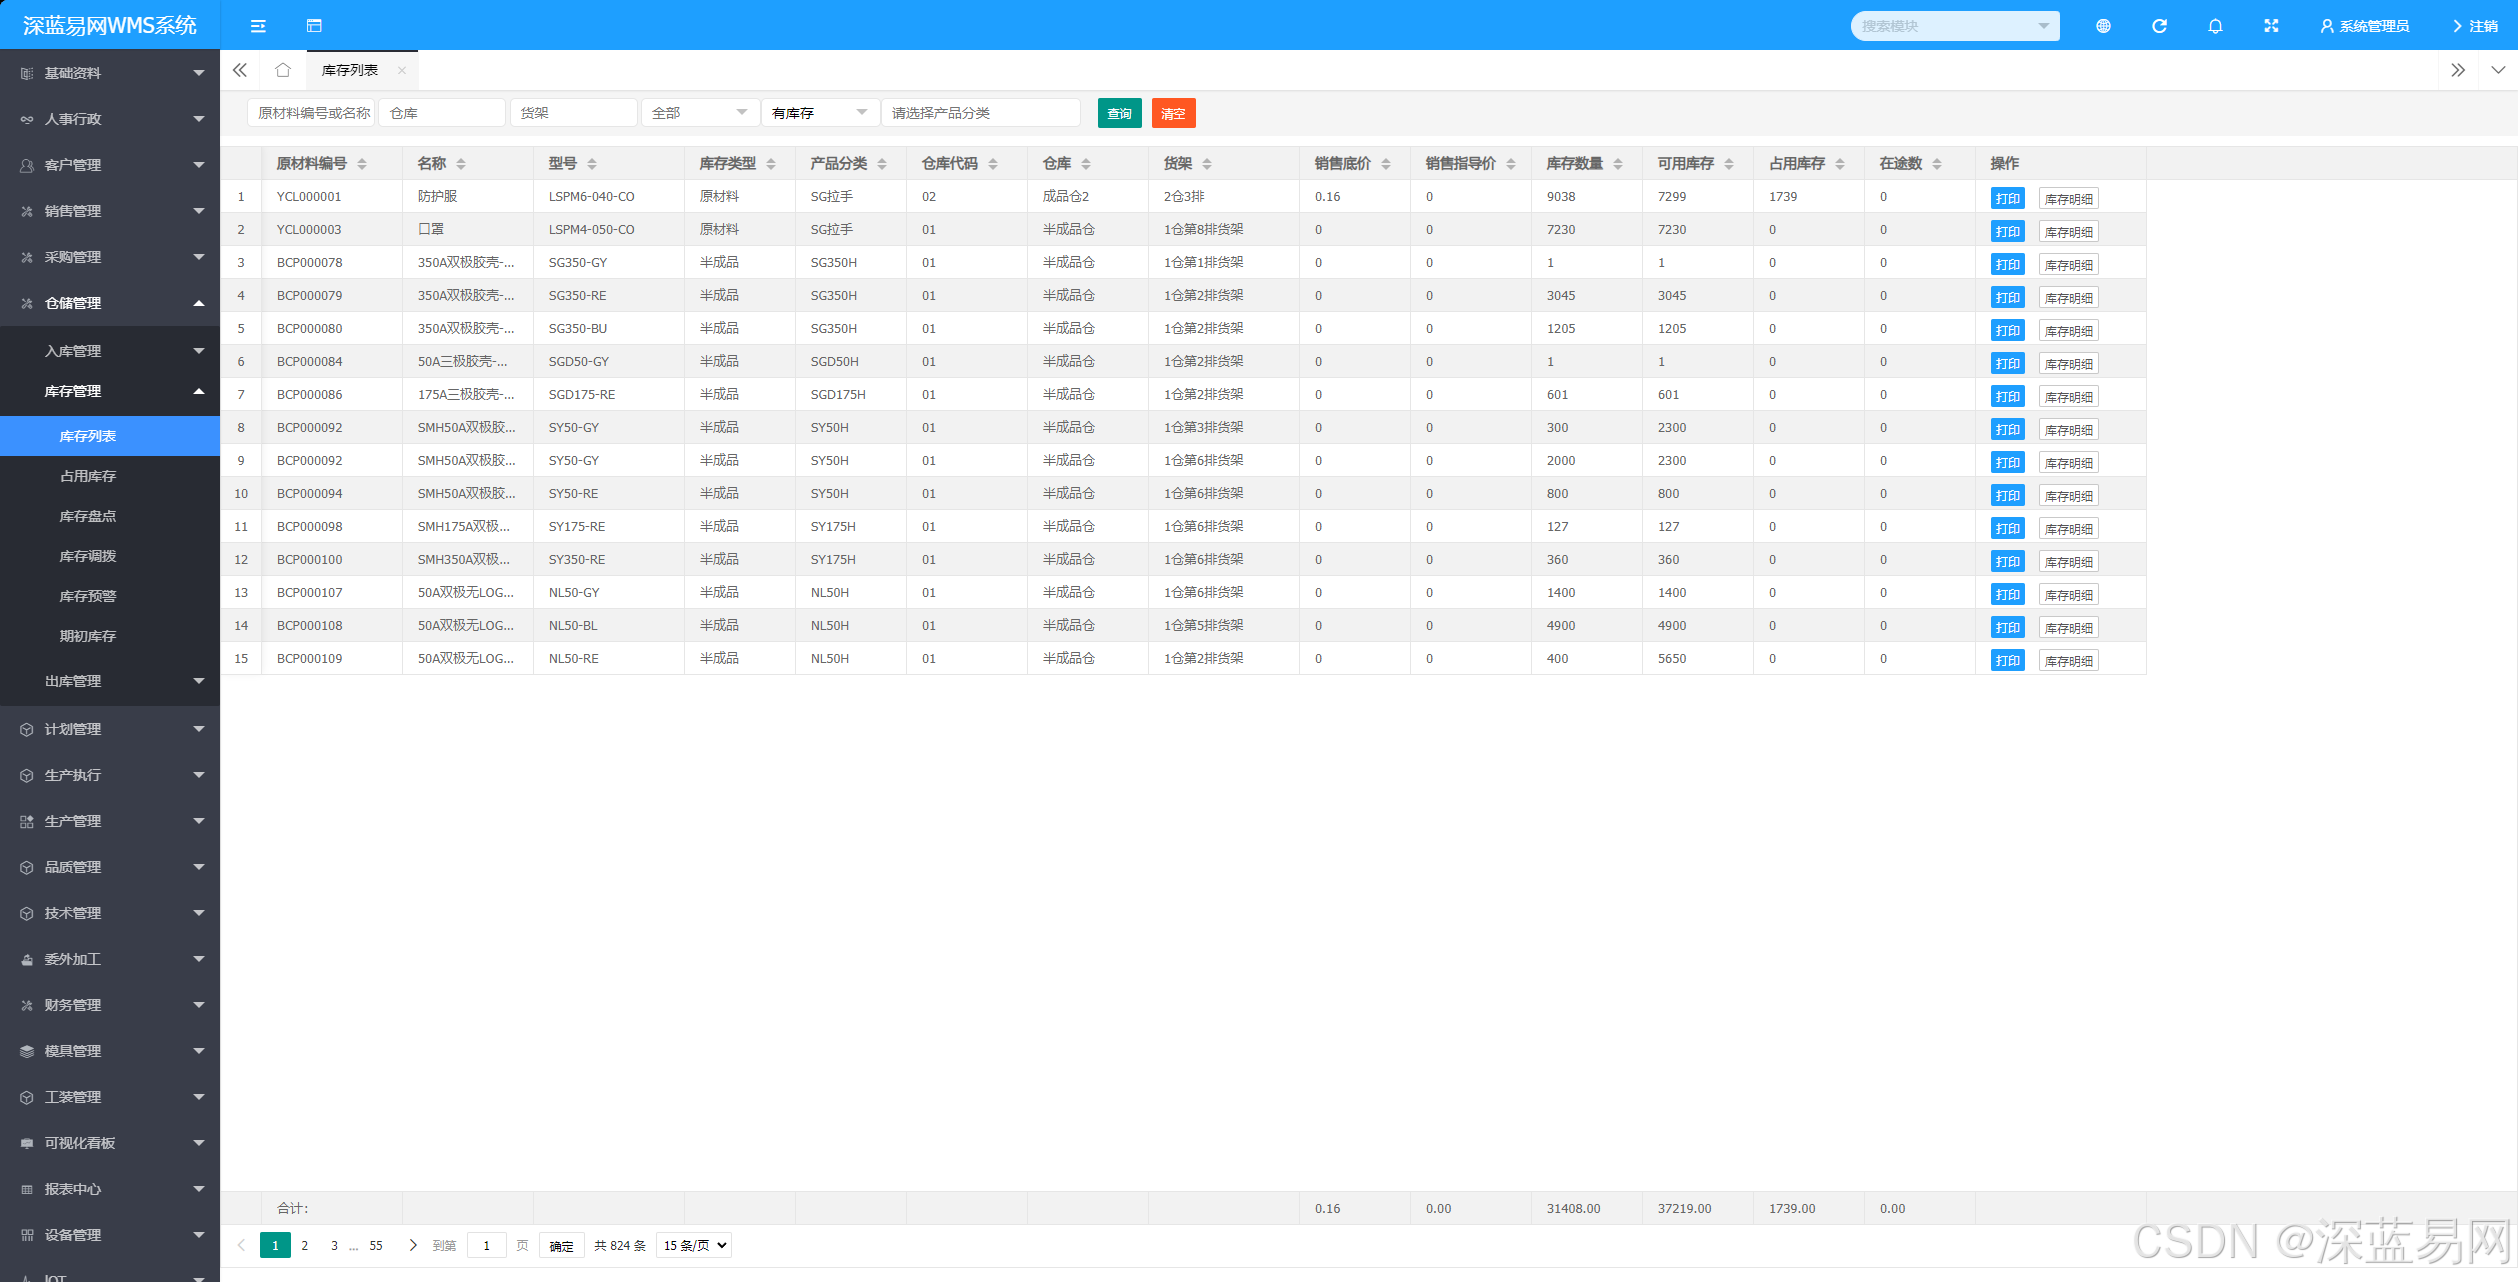This screenshot has height=1282, width=2518.
Task: Sort by 原材料编号 column arrows
Action: 362,164
